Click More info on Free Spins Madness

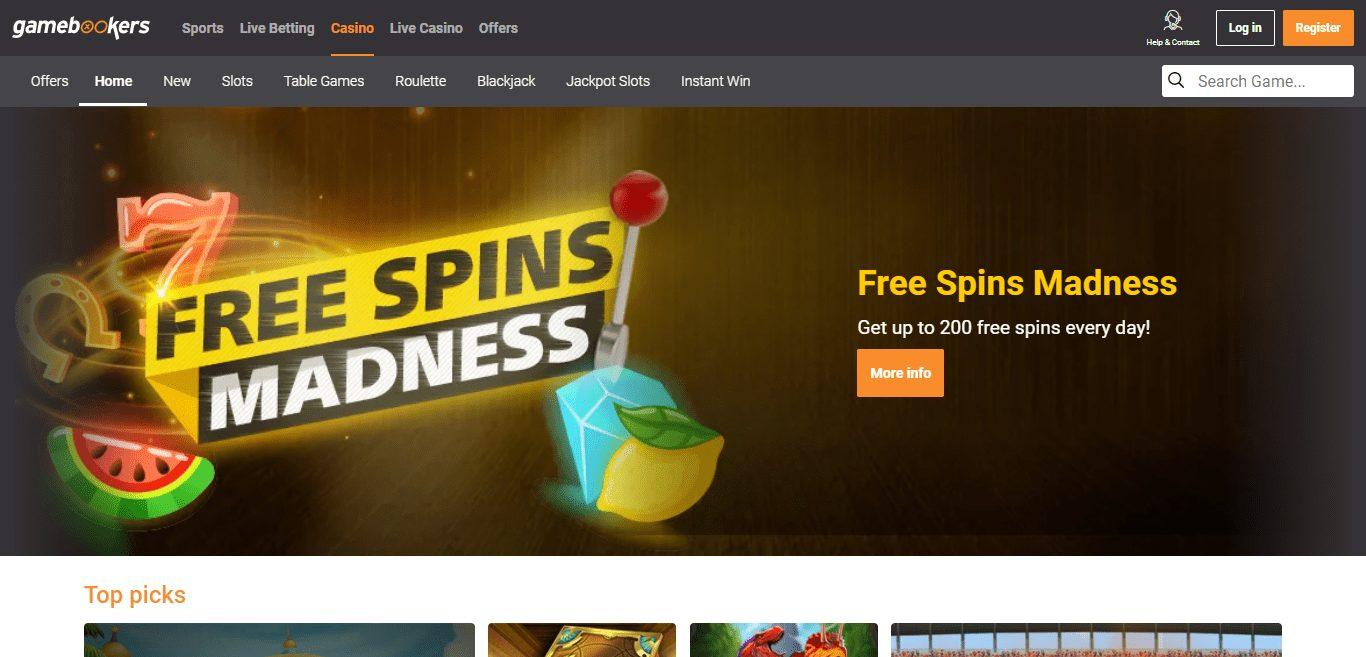[900, 373]
